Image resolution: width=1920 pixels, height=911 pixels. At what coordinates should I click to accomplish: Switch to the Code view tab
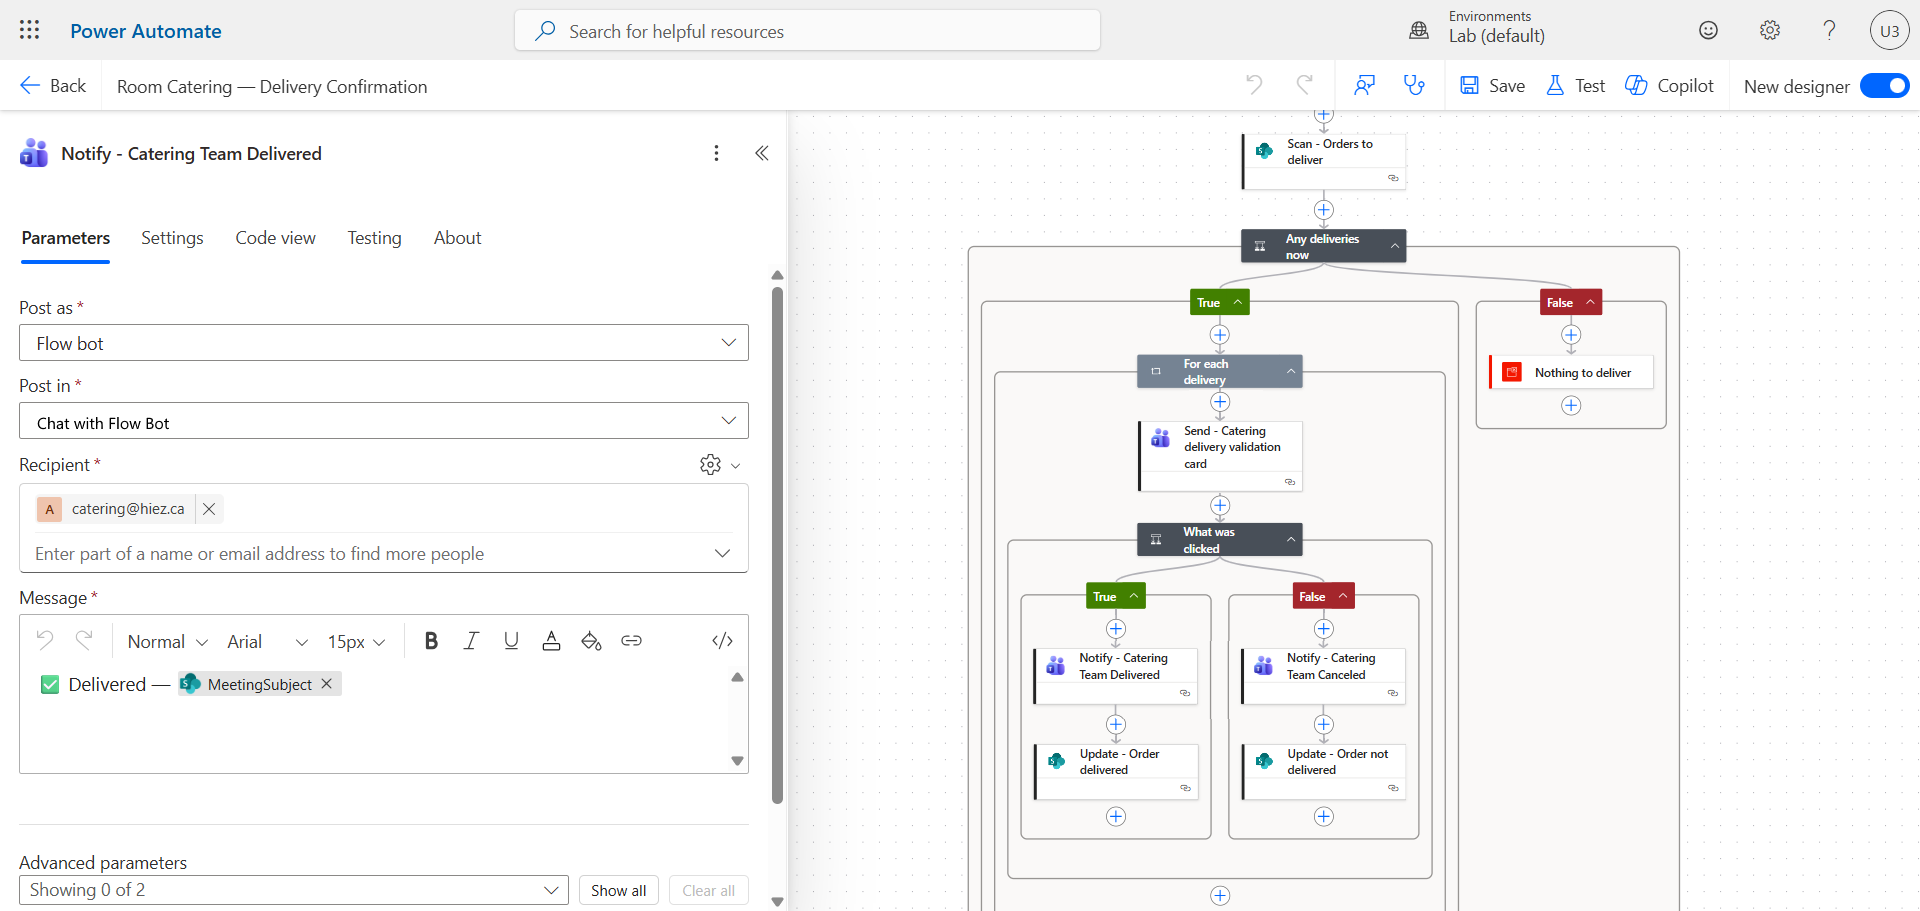[276, 238]
